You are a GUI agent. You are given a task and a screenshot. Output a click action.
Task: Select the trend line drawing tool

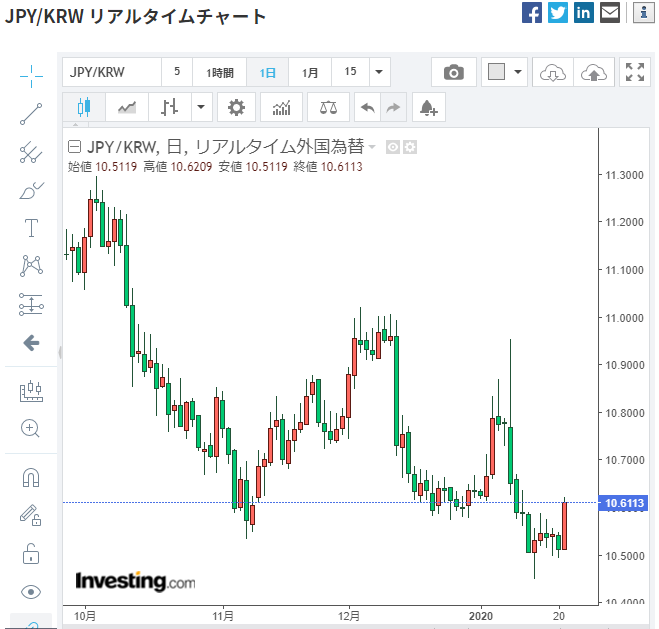tap(31, 114)
